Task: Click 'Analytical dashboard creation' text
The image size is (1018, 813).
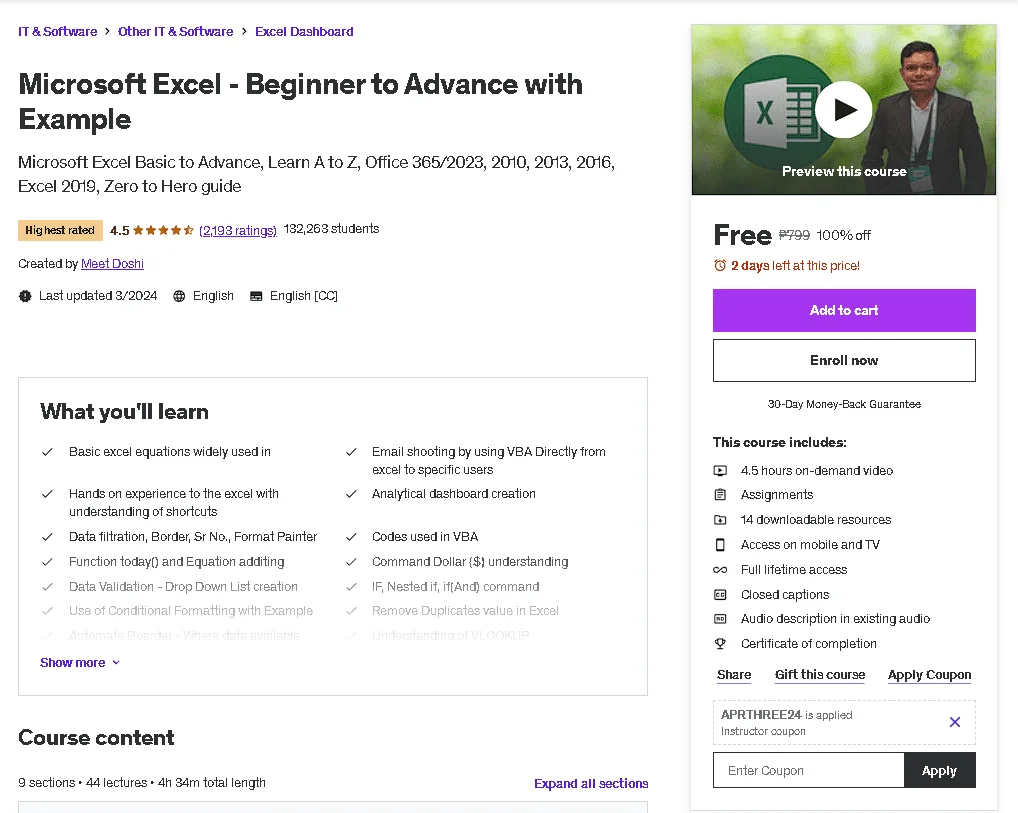Action: click(454, 494)
